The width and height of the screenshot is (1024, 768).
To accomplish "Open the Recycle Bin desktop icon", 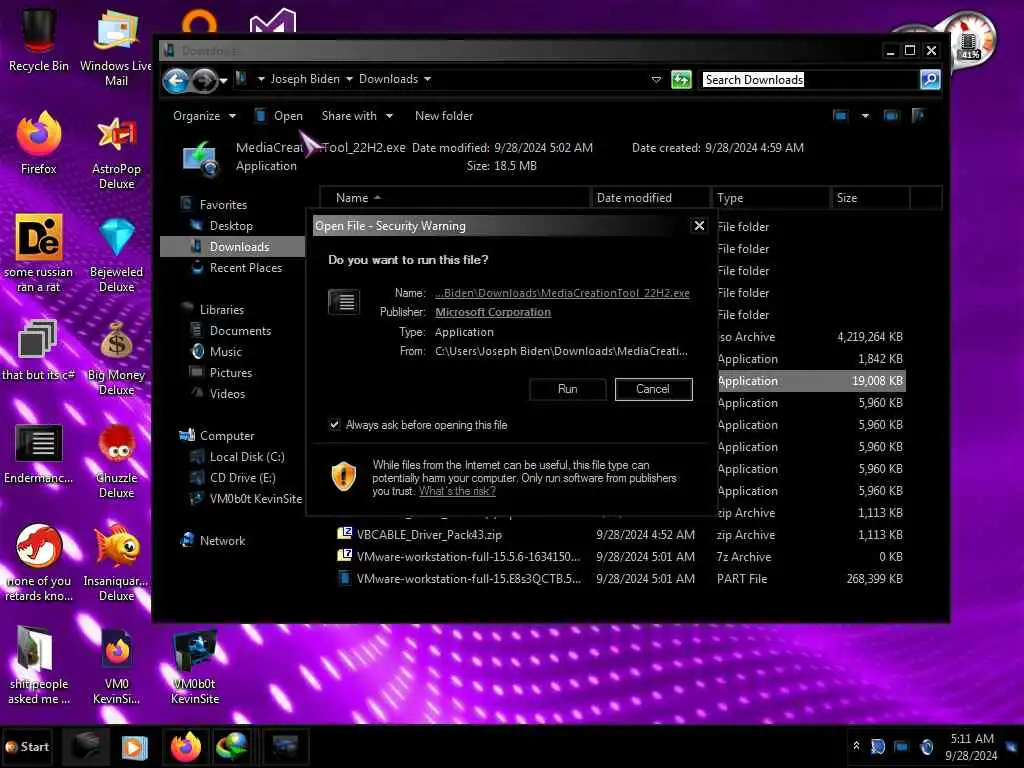I will coord(38,40).
